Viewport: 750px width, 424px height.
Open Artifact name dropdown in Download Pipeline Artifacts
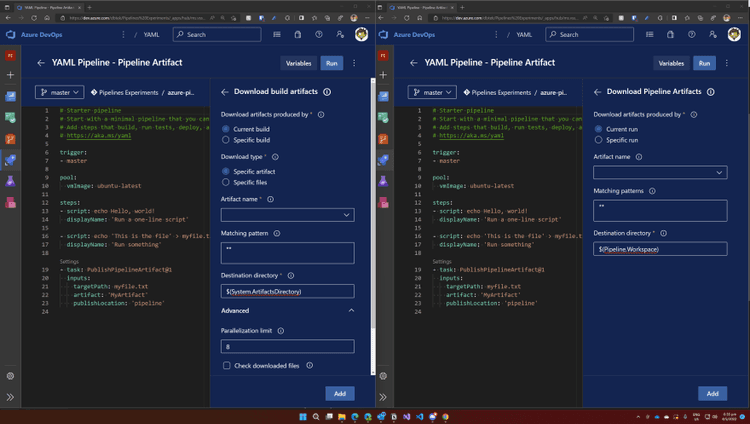click(x=660, y=172)
